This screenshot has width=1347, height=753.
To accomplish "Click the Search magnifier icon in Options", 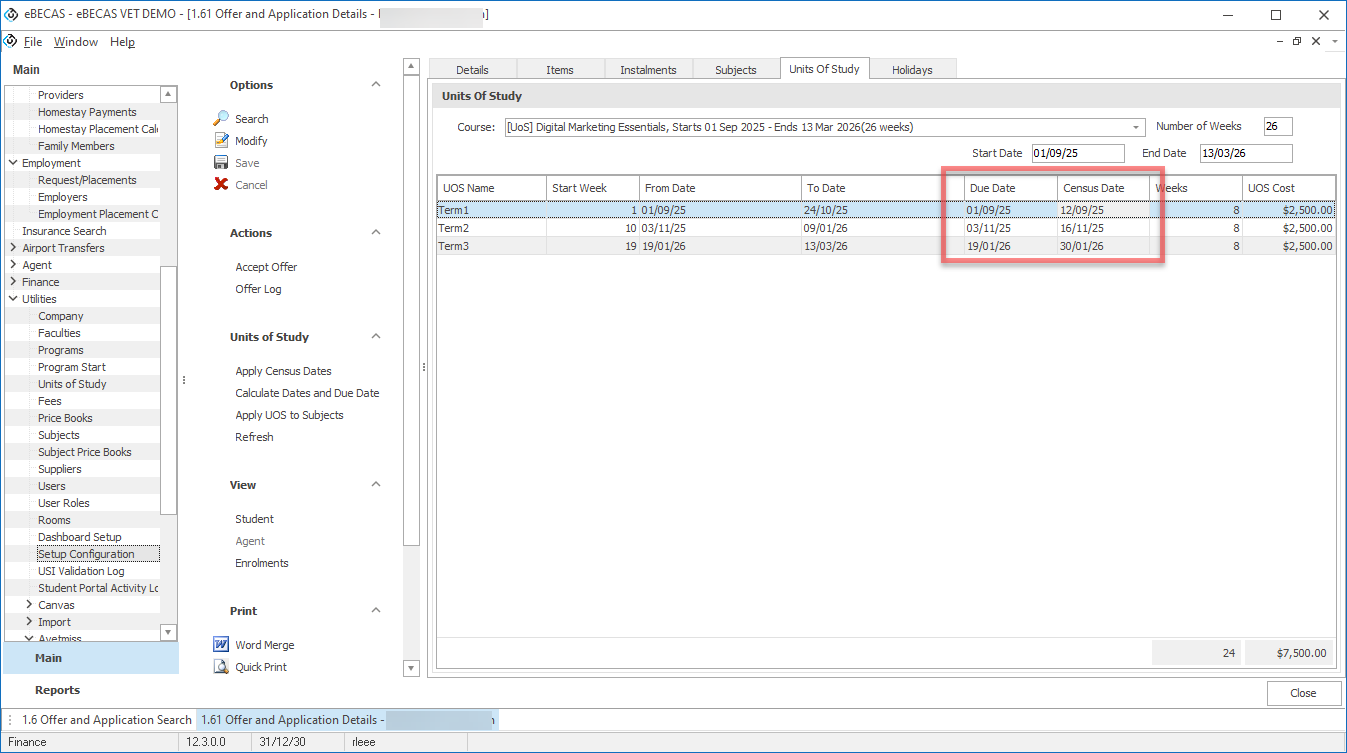I will (221, 119).
